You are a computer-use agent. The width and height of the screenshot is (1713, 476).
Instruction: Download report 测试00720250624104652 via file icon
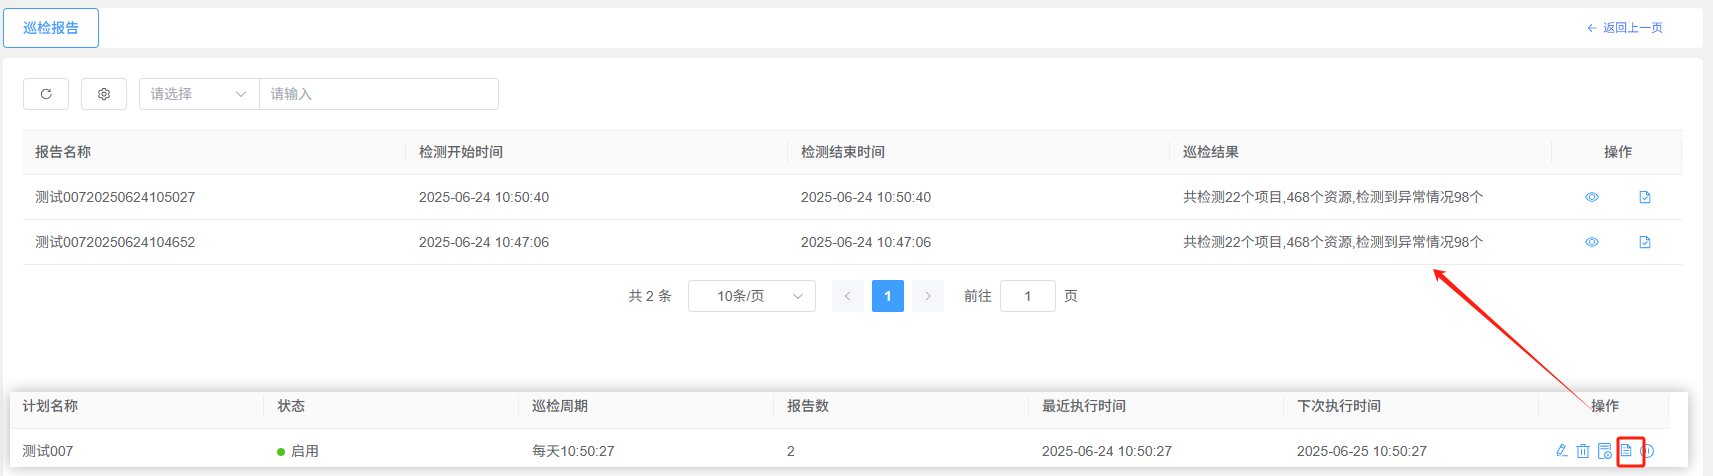tap(1645, 242)
